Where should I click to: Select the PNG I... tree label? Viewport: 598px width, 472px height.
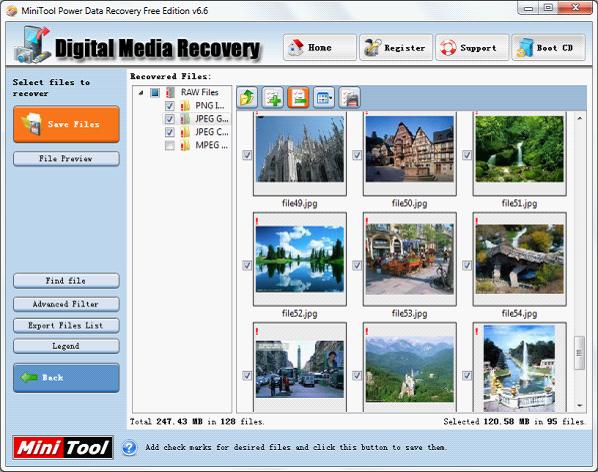209,106
